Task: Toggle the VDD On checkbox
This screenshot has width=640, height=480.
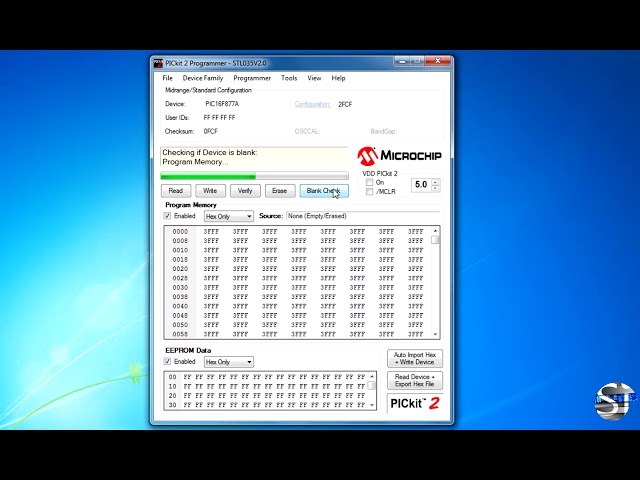Action: pyautogui.click(x=369, y=182)
